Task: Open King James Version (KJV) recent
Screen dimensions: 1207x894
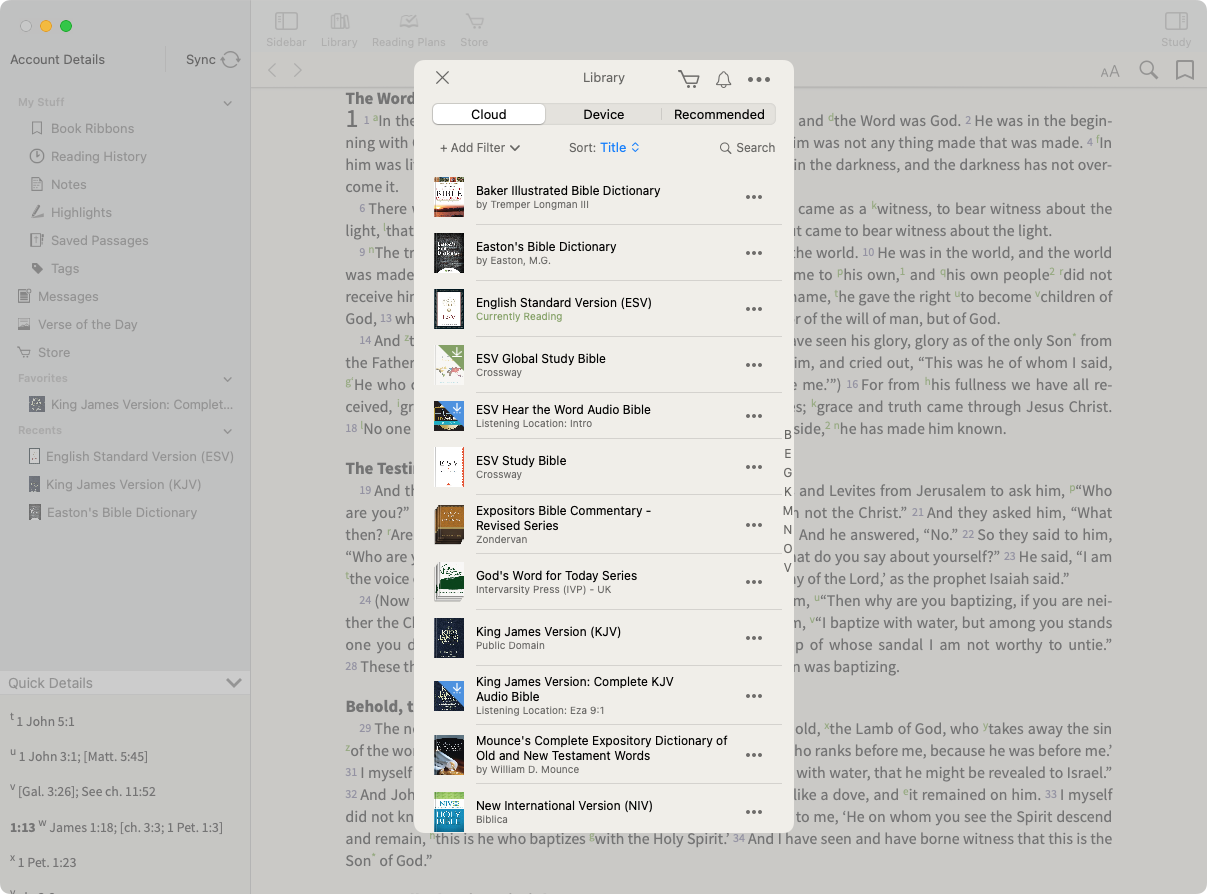Action: (115, 484)
